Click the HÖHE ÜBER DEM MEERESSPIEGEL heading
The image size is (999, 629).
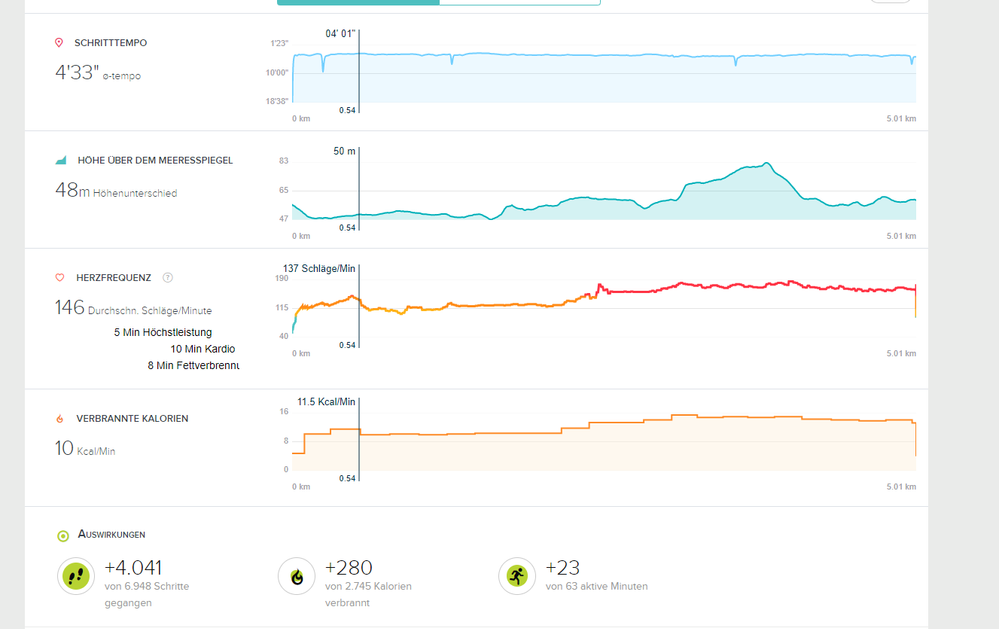pos(155,160)
